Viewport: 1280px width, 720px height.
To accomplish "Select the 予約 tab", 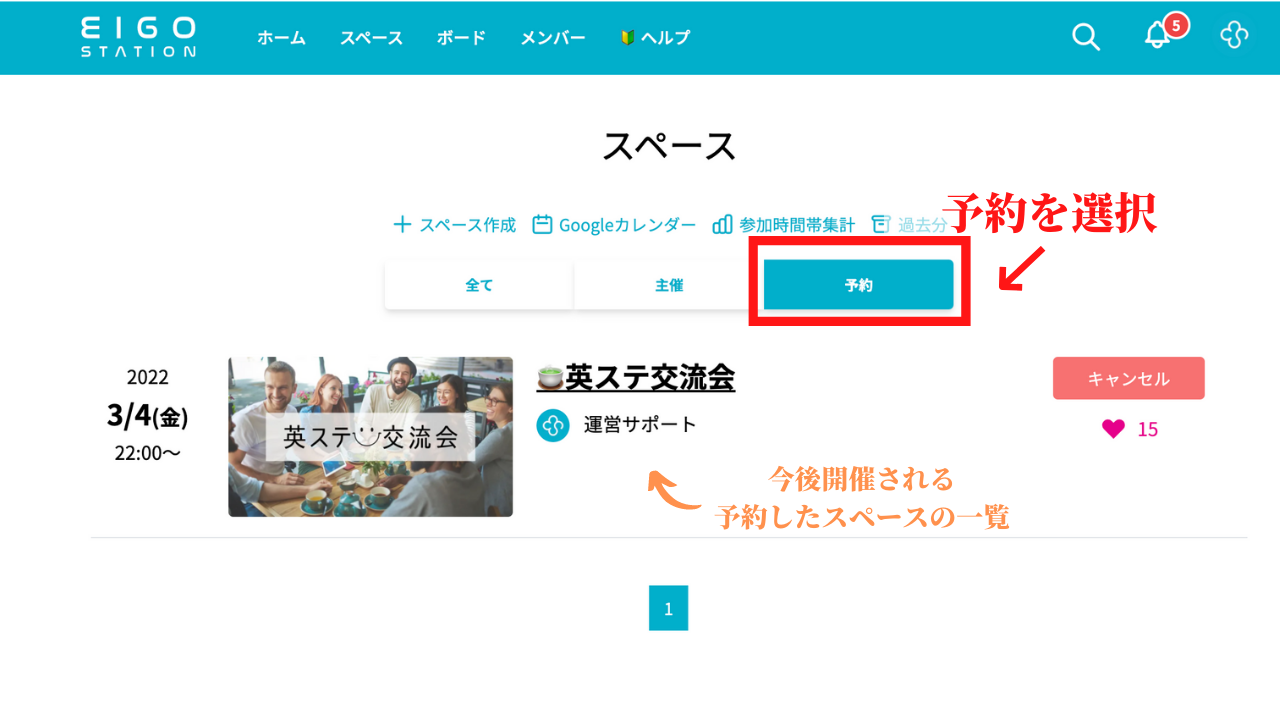I will (858, 285).
